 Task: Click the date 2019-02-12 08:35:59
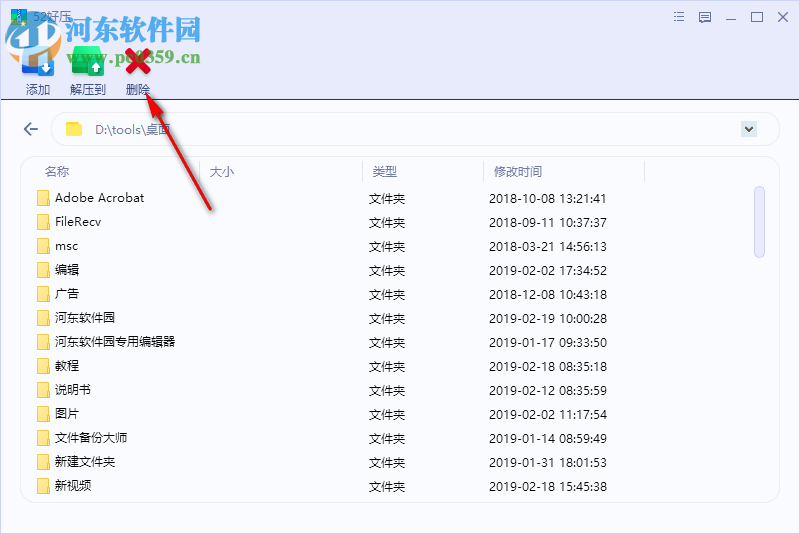click(x=547, y=390)
